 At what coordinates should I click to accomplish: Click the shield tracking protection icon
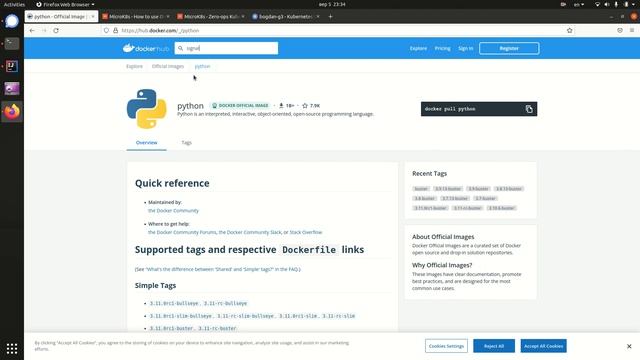pos(106,31)
